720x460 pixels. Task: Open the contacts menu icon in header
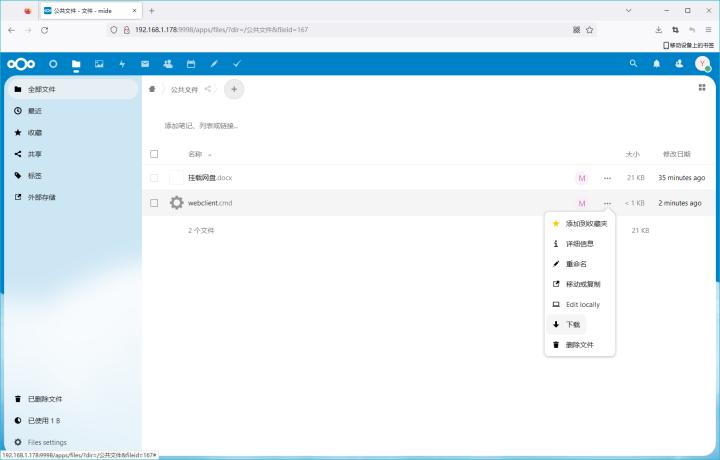pyautogui.click(x=680, y=64)
